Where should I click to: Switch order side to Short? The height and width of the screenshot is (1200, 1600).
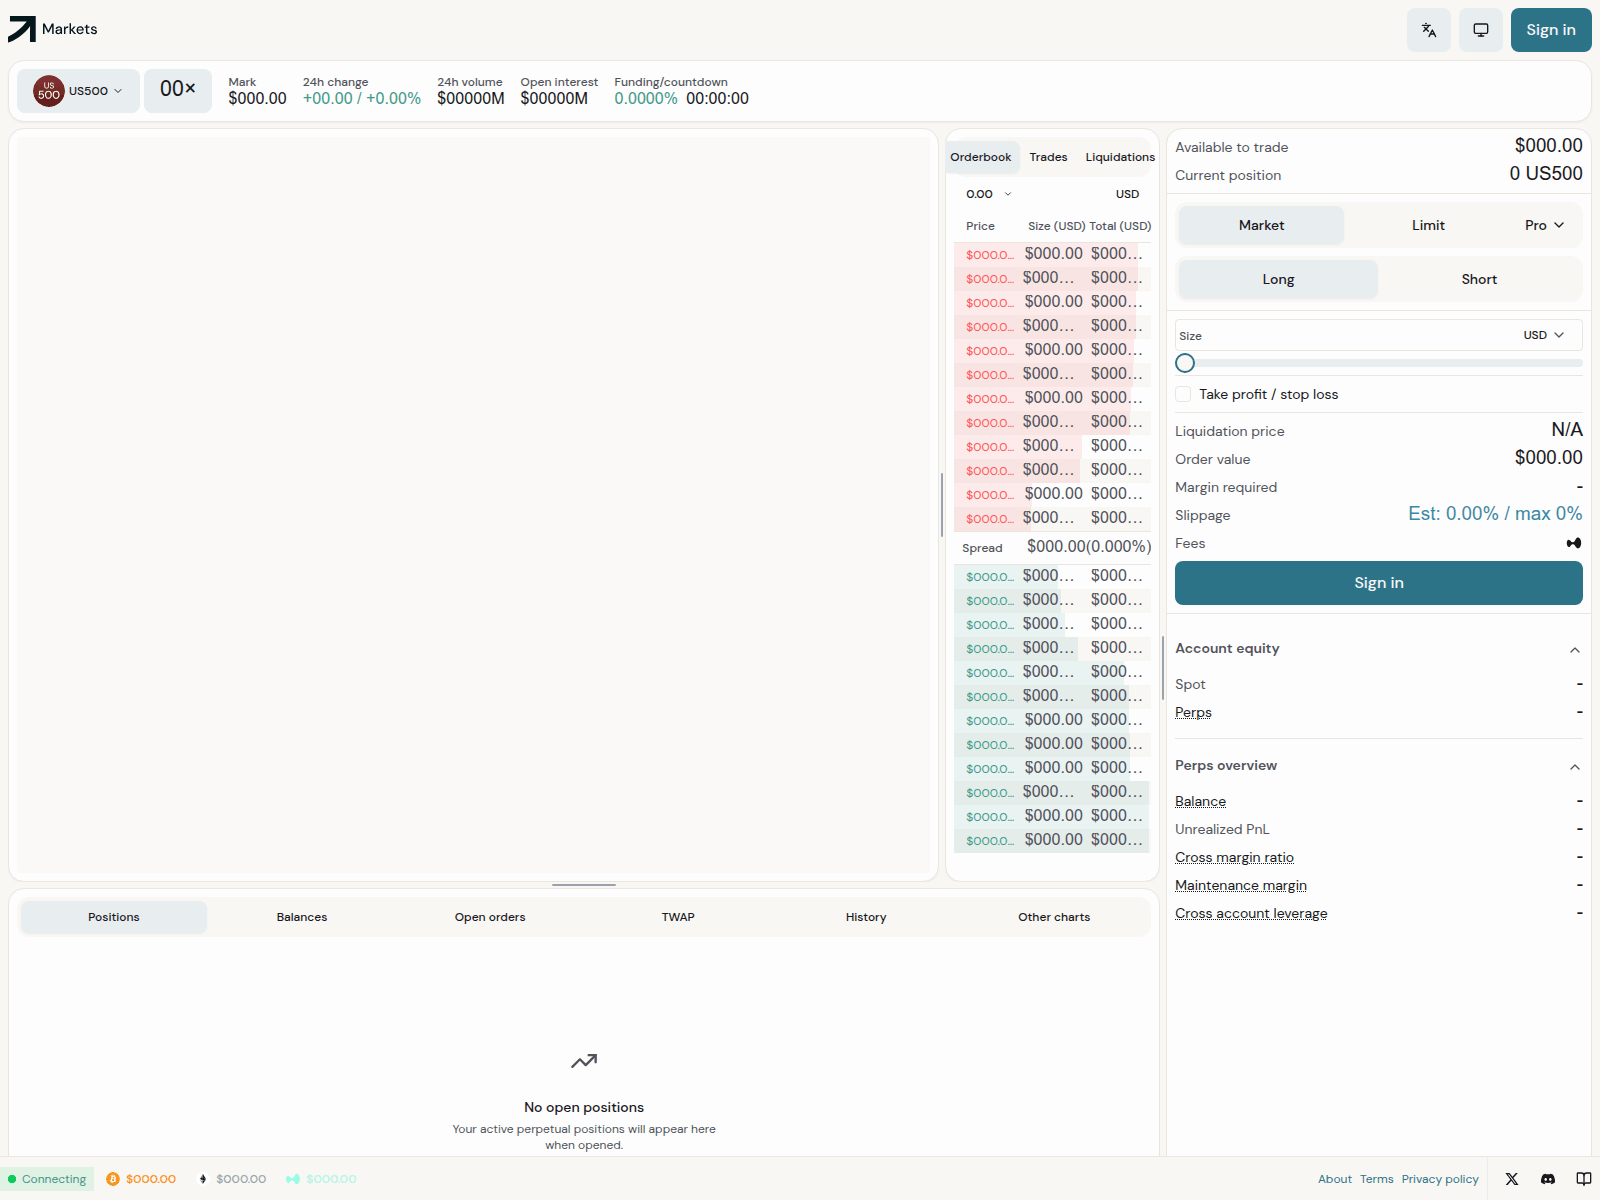click(1479, 279)
